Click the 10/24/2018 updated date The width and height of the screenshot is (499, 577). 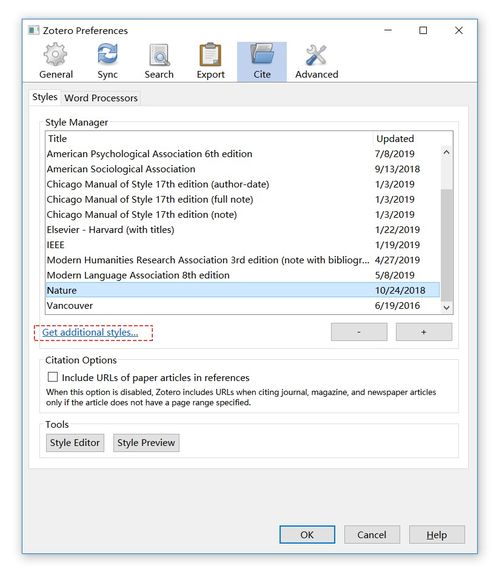[x=400, y=290]
